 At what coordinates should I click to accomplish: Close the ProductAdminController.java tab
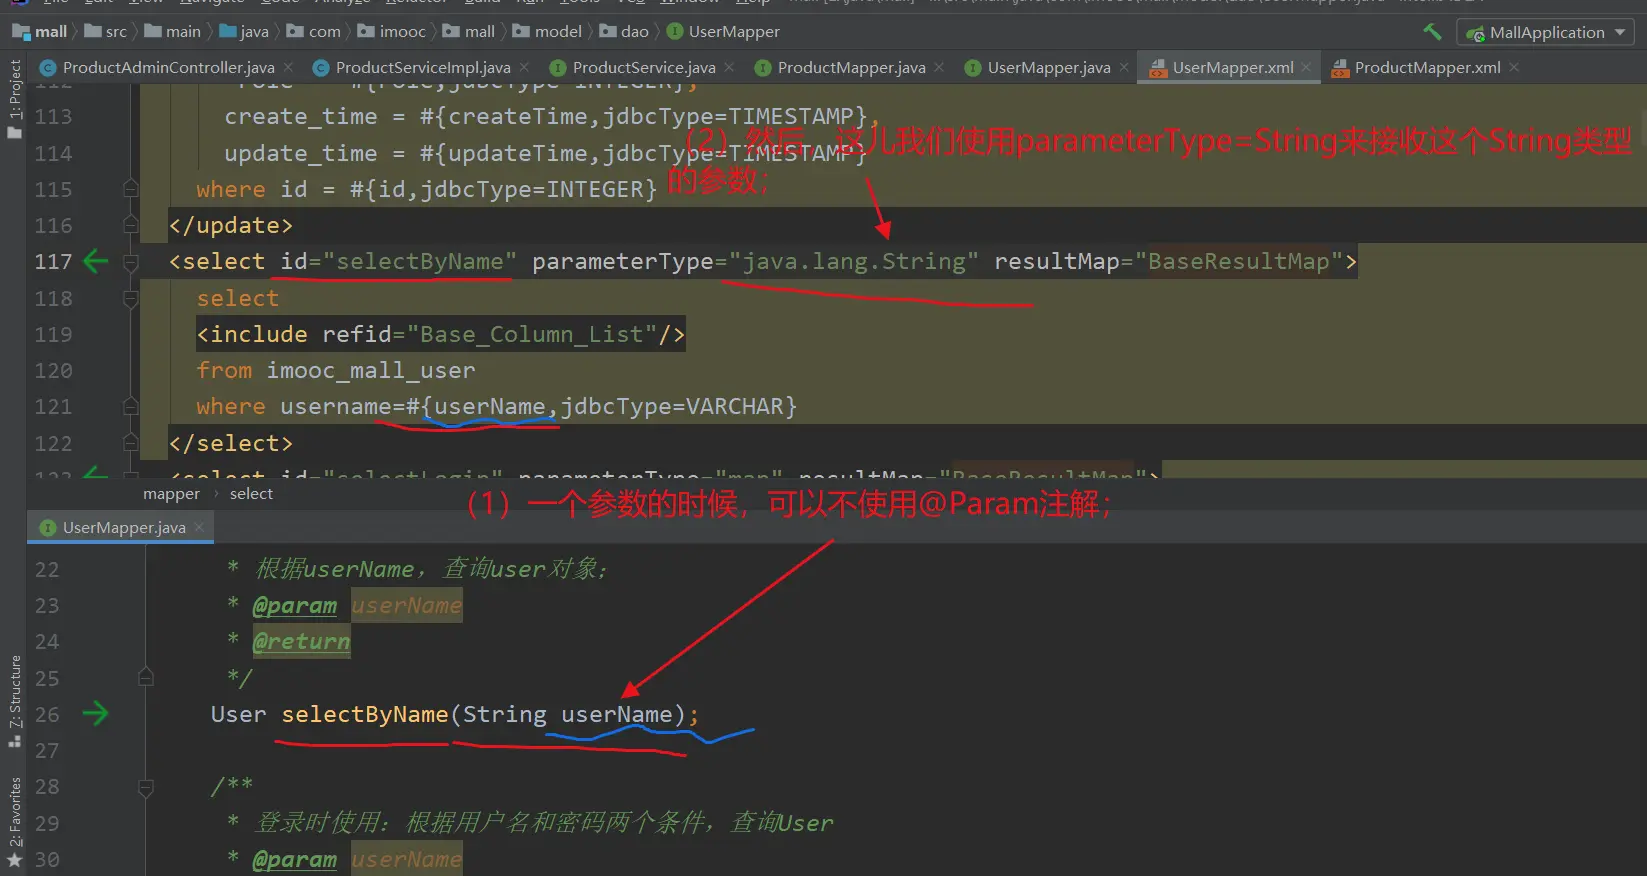288,67
